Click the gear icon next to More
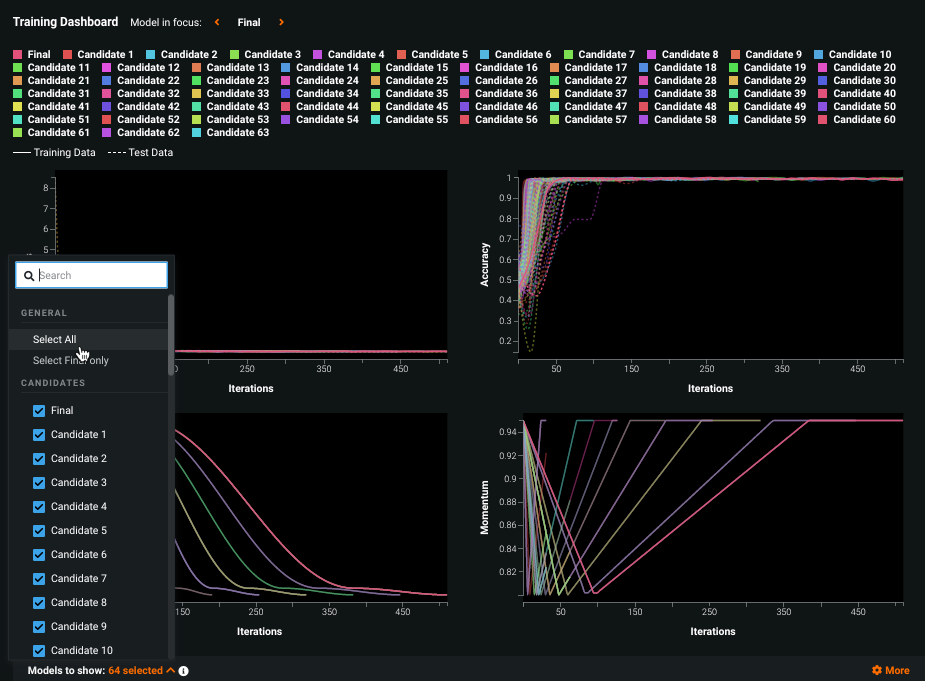This screenshot has height=681, width=925. pos(877,670)
